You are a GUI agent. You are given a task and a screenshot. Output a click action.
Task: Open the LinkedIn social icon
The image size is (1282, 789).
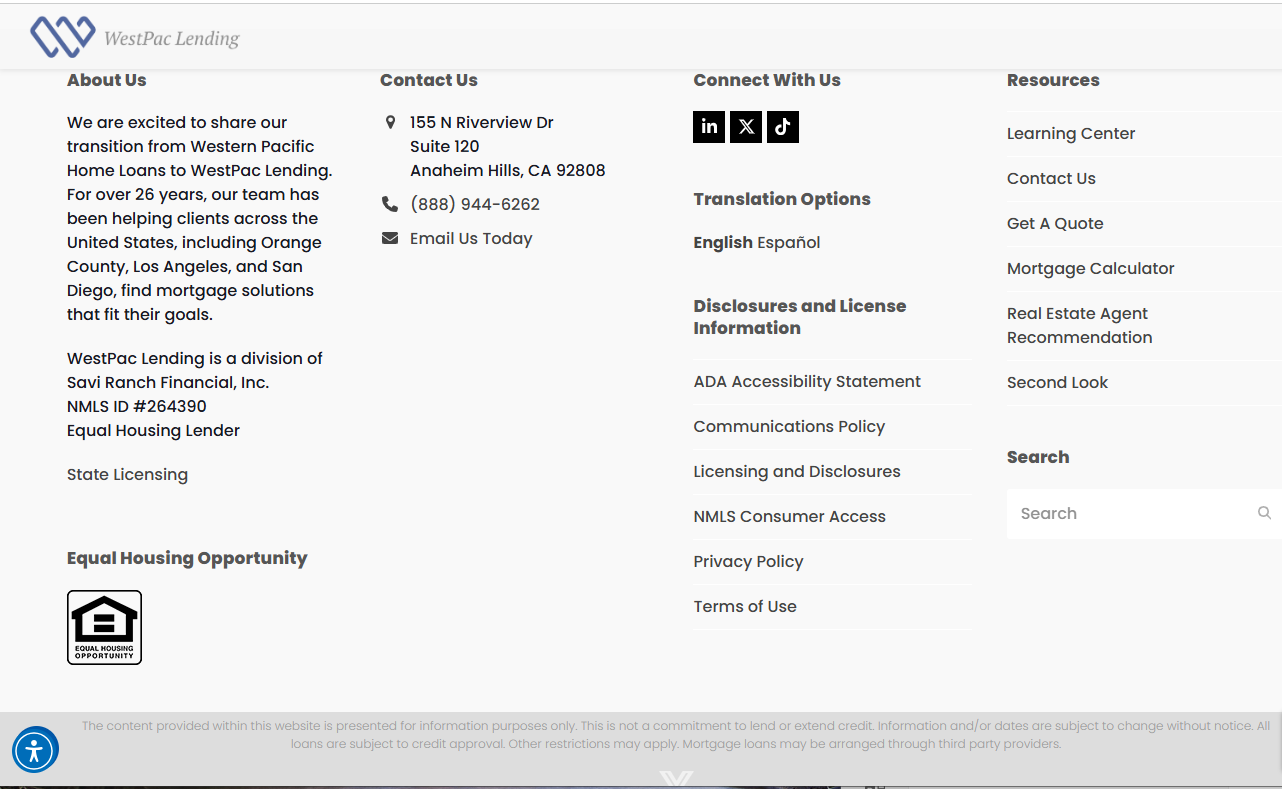[x=709, y=127]
